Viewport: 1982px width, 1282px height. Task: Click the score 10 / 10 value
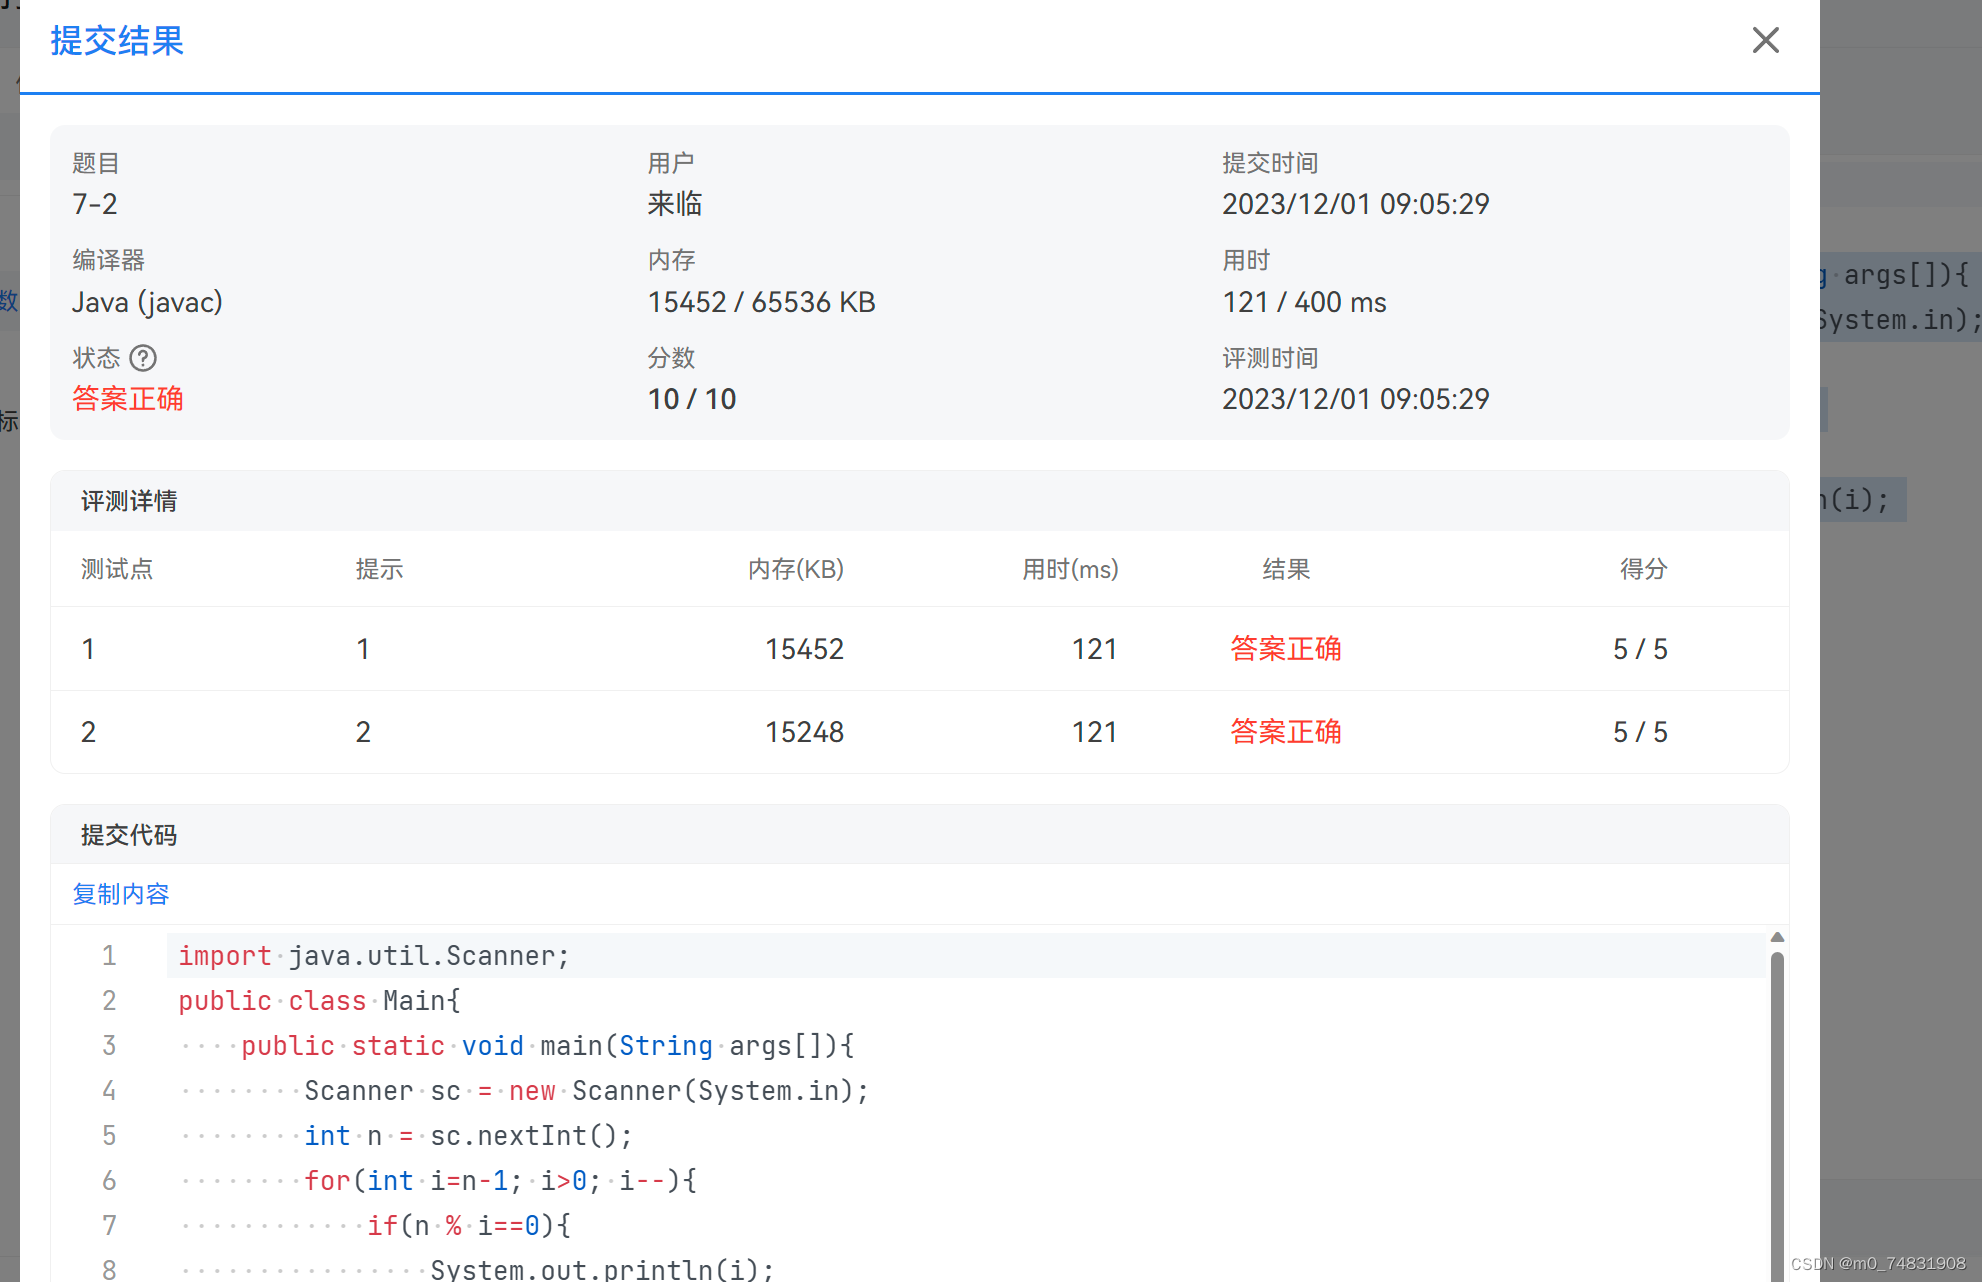point(692,399)
